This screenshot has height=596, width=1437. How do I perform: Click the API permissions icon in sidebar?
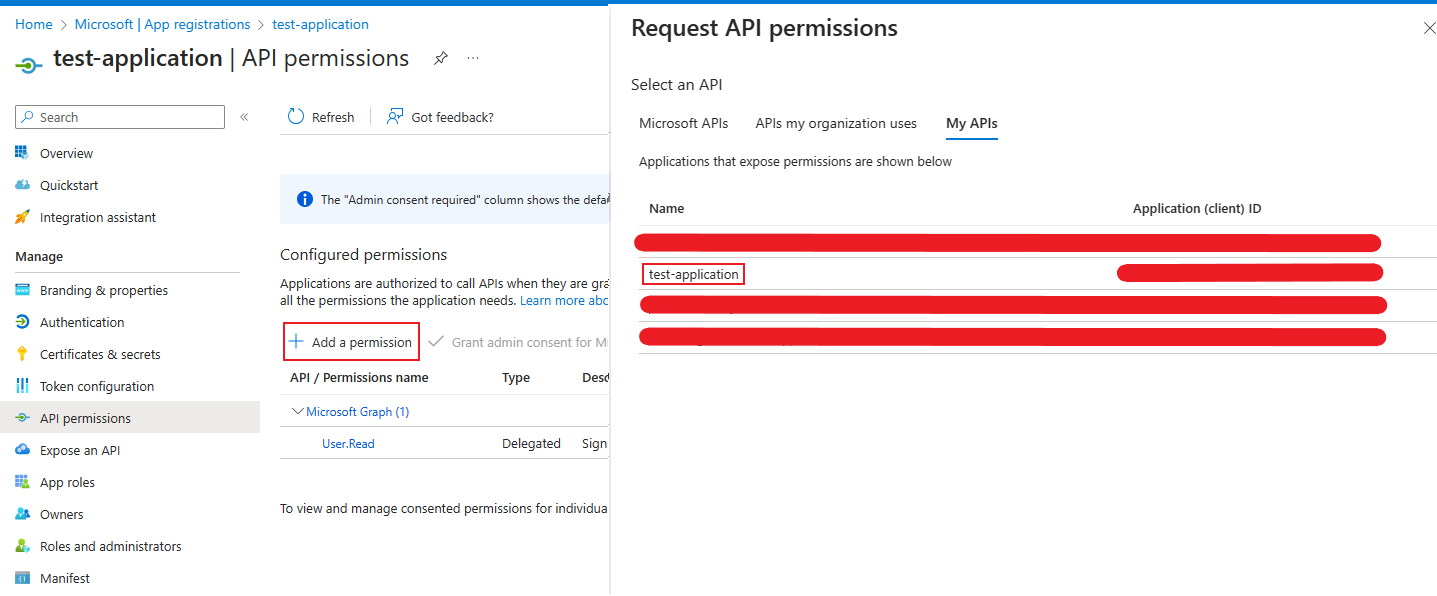point(22,418)
